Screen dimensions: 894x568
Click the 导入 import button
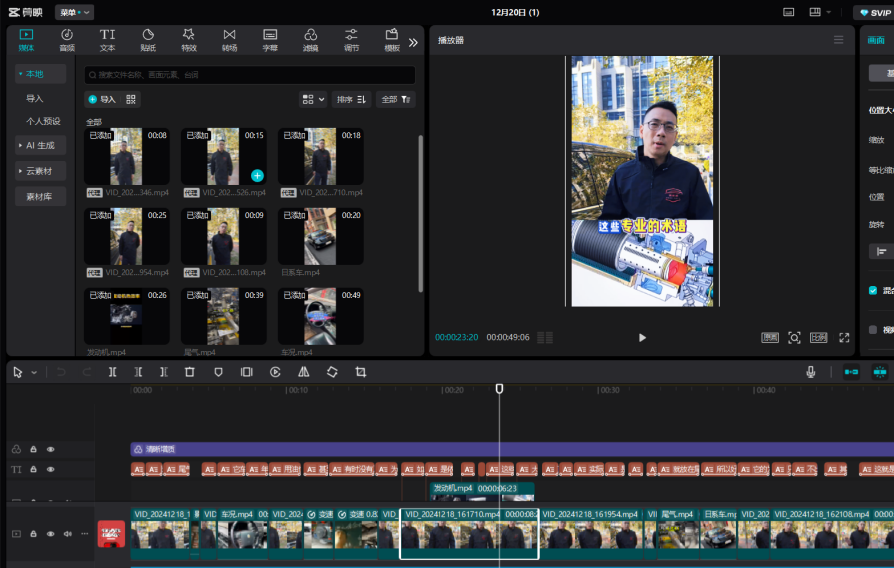tap(101, 99)
